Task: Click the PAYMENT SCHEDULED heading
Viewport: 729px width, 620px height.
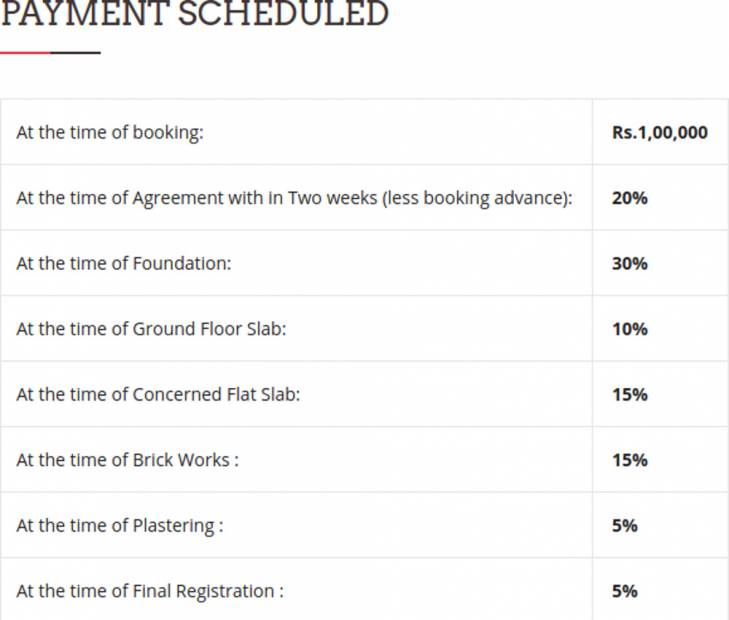Action: (194, 15)
